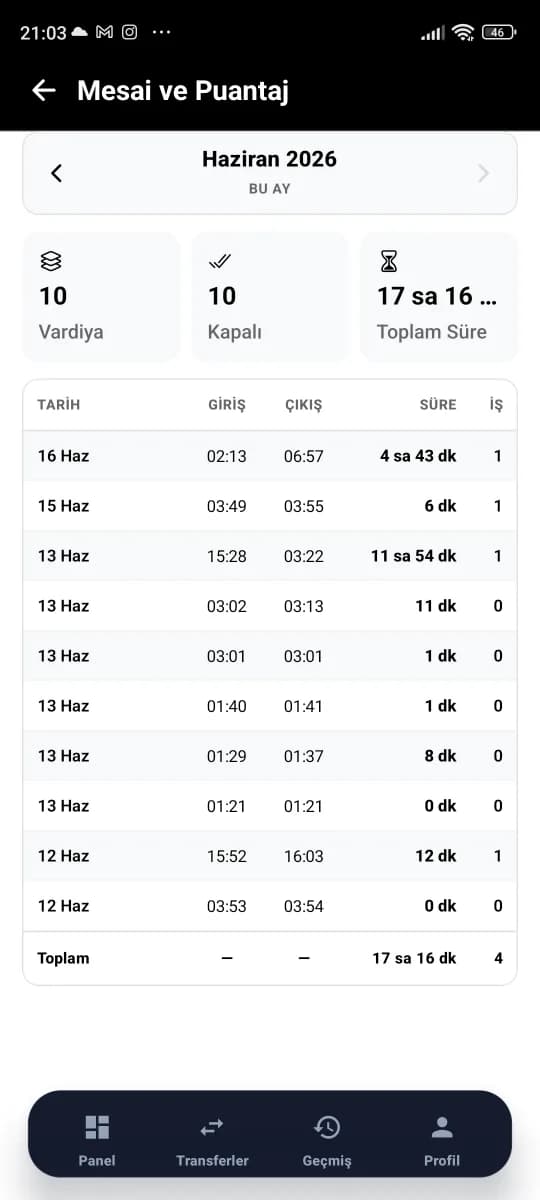Tap the Toplam summary row
Viewport: 540px width, 1200px height.
point(270,958)
